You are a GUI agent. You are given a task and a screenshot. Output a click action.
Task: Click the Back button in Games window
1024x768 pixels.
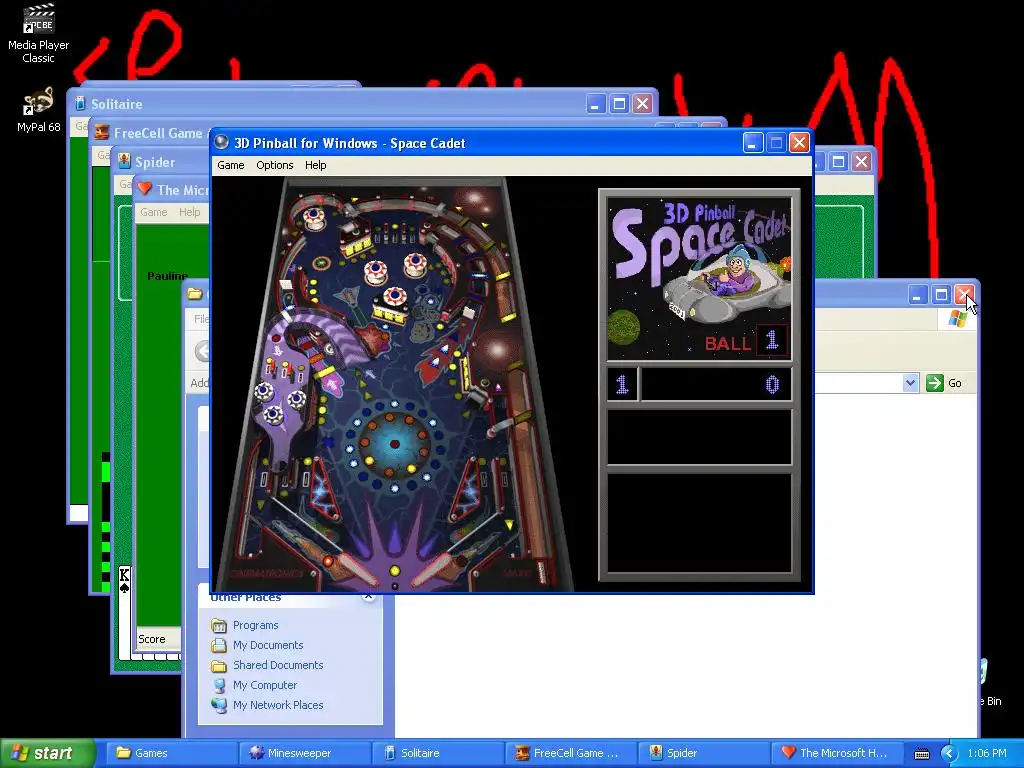[x=201, y=351]
